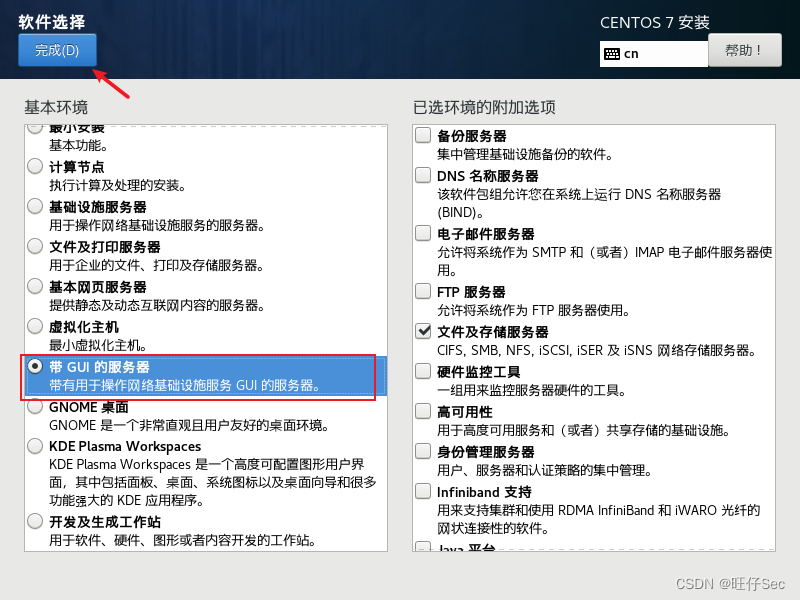Image resolution: width=800 pixels, height=600 pixels.
Task: Select the 计算节点 radio button
Action: point(35,166)
